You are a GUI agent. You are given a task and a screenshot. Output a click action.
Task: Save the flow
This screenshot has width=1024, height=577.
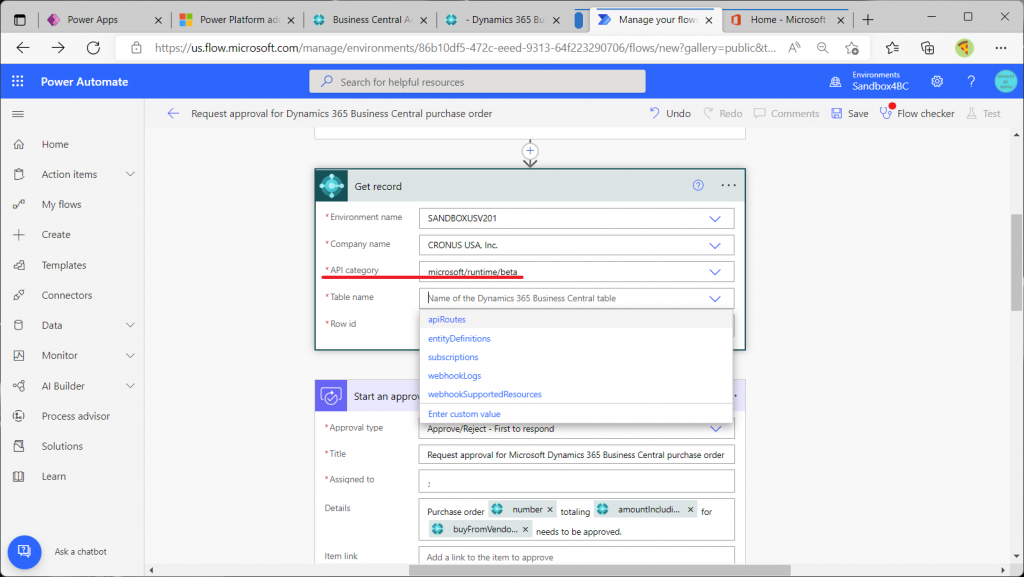(x=850, y=114)
